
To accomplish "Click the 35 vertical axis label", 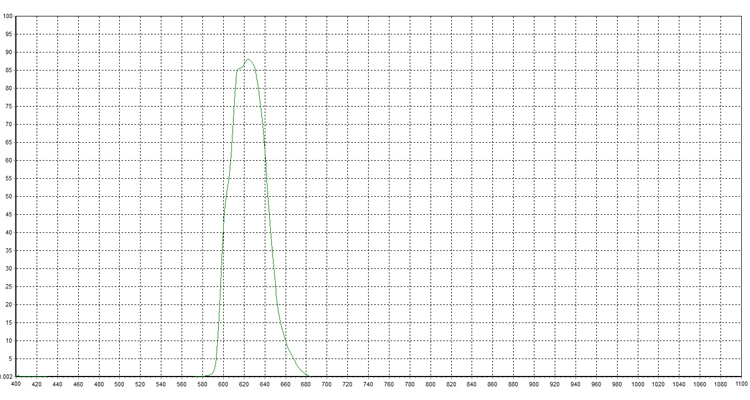I will [9, 251].
